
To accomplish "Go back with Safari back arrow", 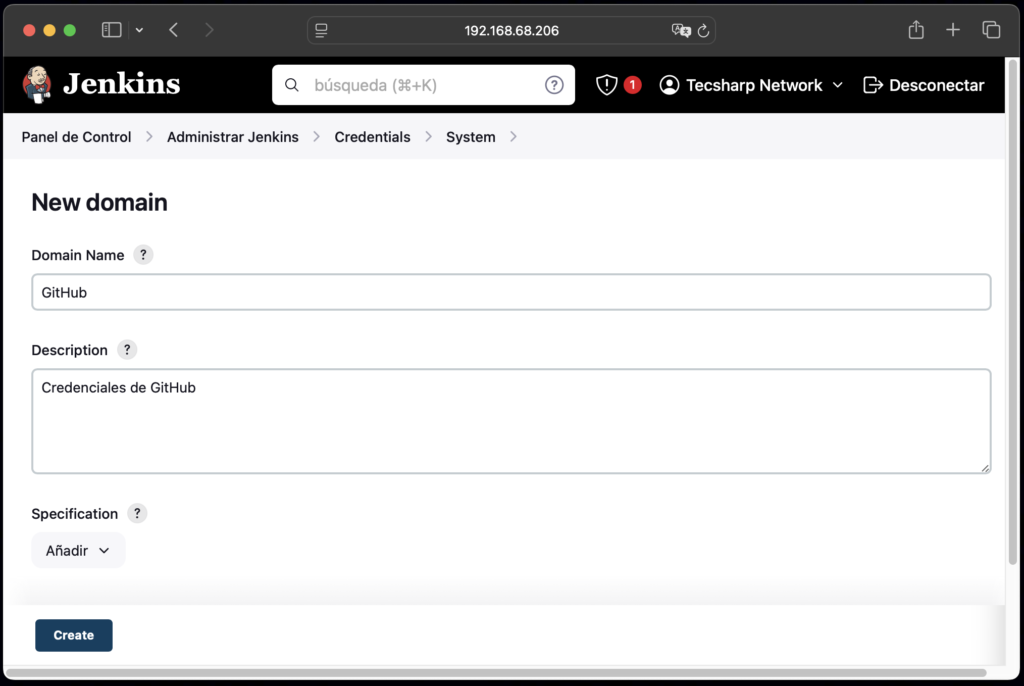I will click(174, 30).
